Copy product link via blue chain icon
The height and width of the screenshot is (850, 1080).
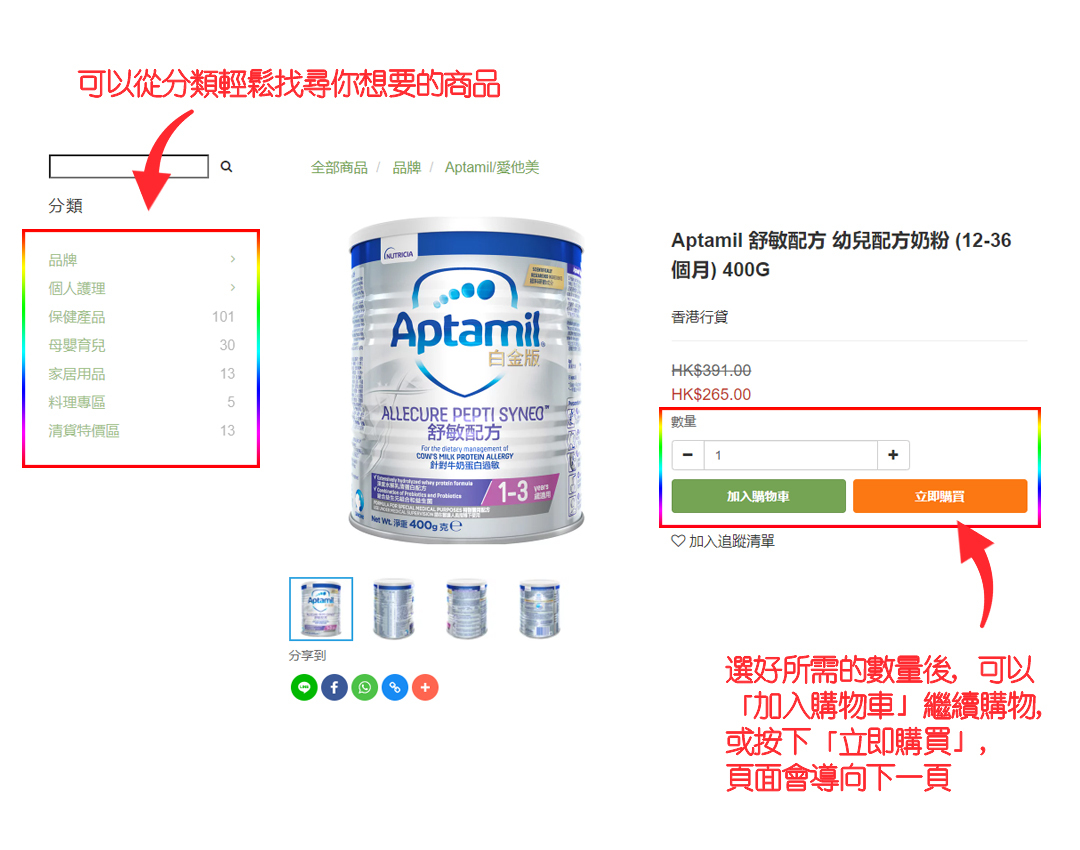(395, 687)
